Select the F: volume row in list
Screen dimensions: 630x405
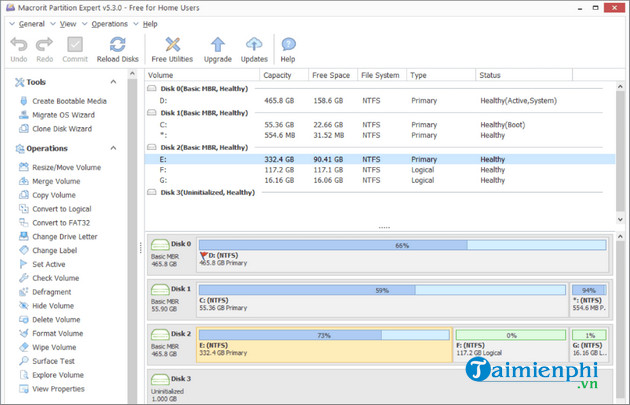[x=380, y=170]
